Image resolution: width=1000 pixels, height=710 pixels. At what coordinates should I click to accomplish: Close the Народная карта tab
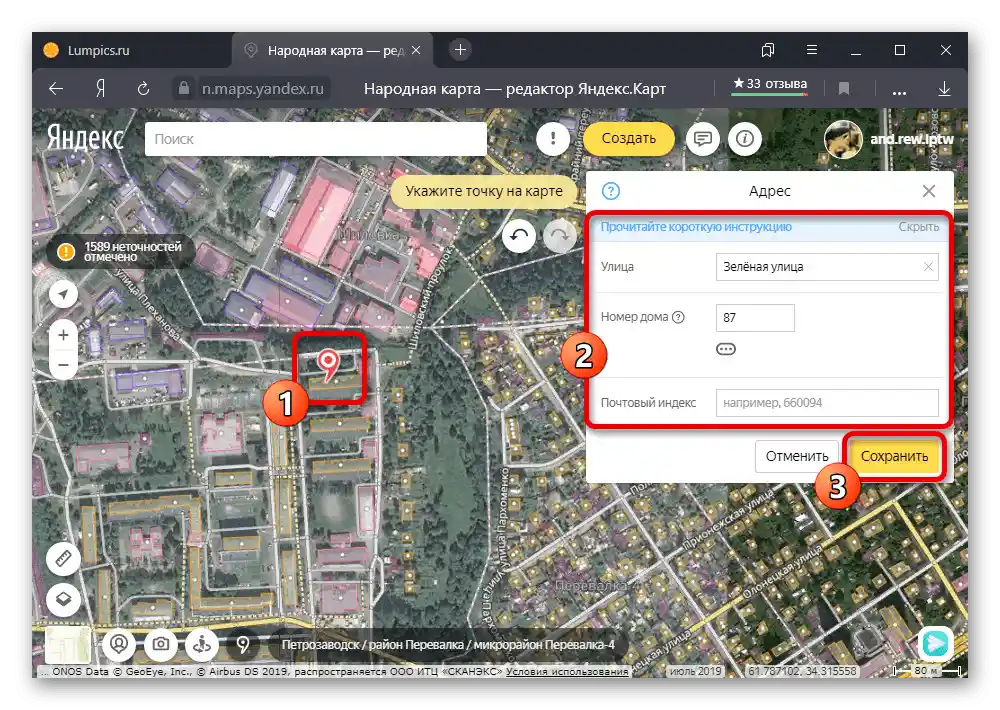[x=416, y=50]
